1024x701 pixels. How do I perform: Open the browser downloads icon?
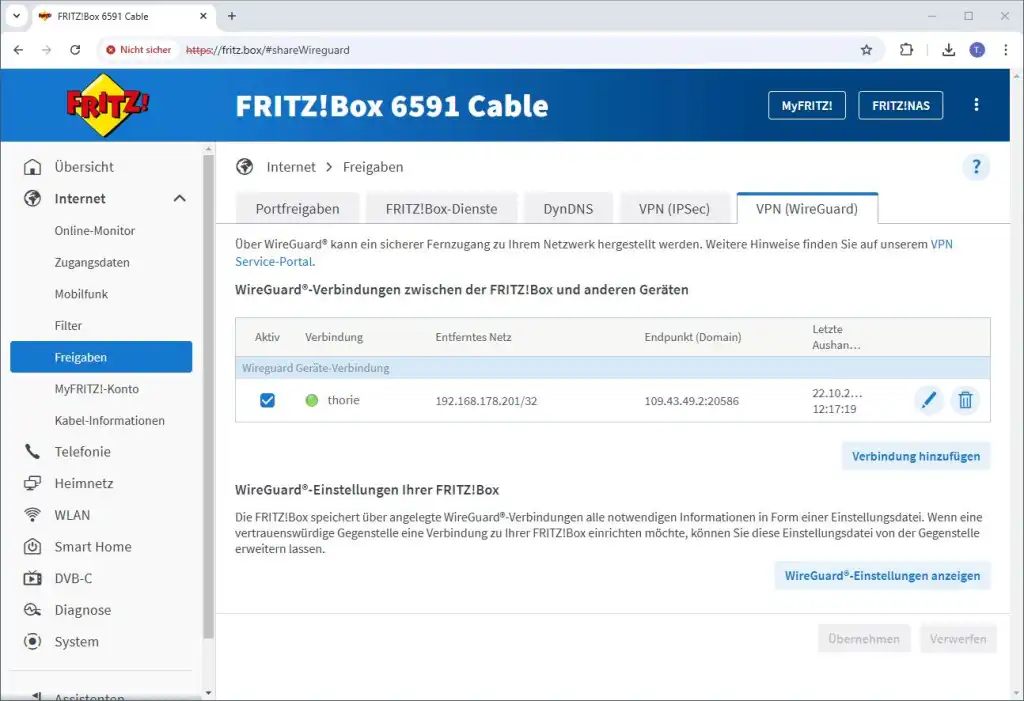tap(948, 50)
